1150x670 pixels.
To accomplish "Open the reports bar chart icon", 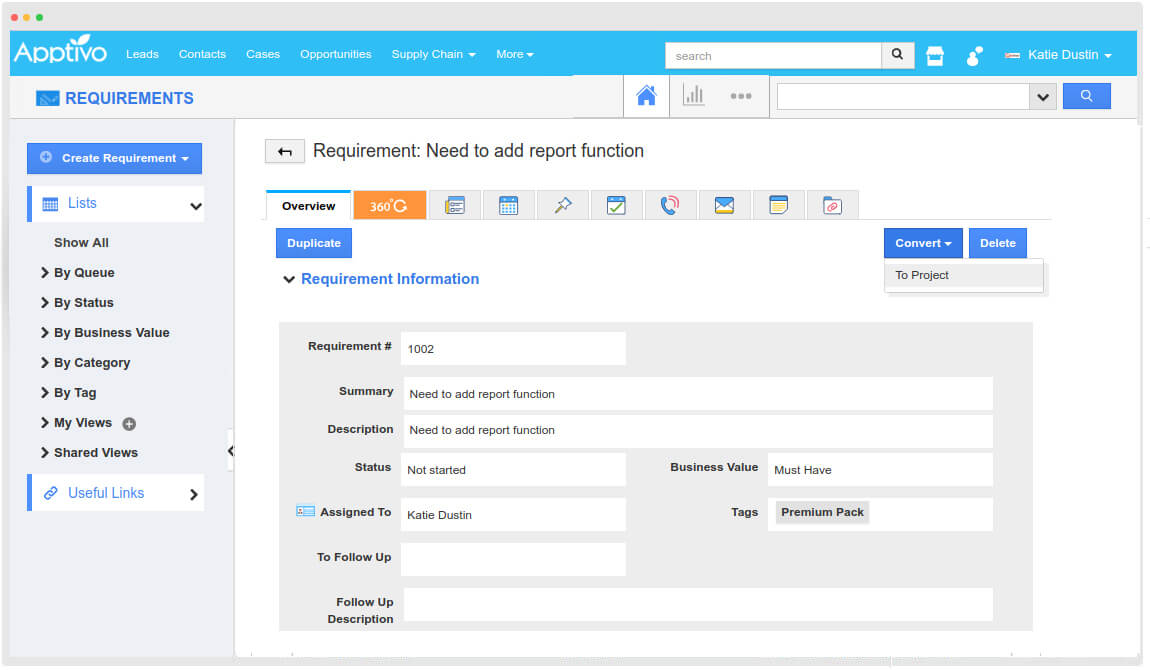I will (x=693, y=96).
